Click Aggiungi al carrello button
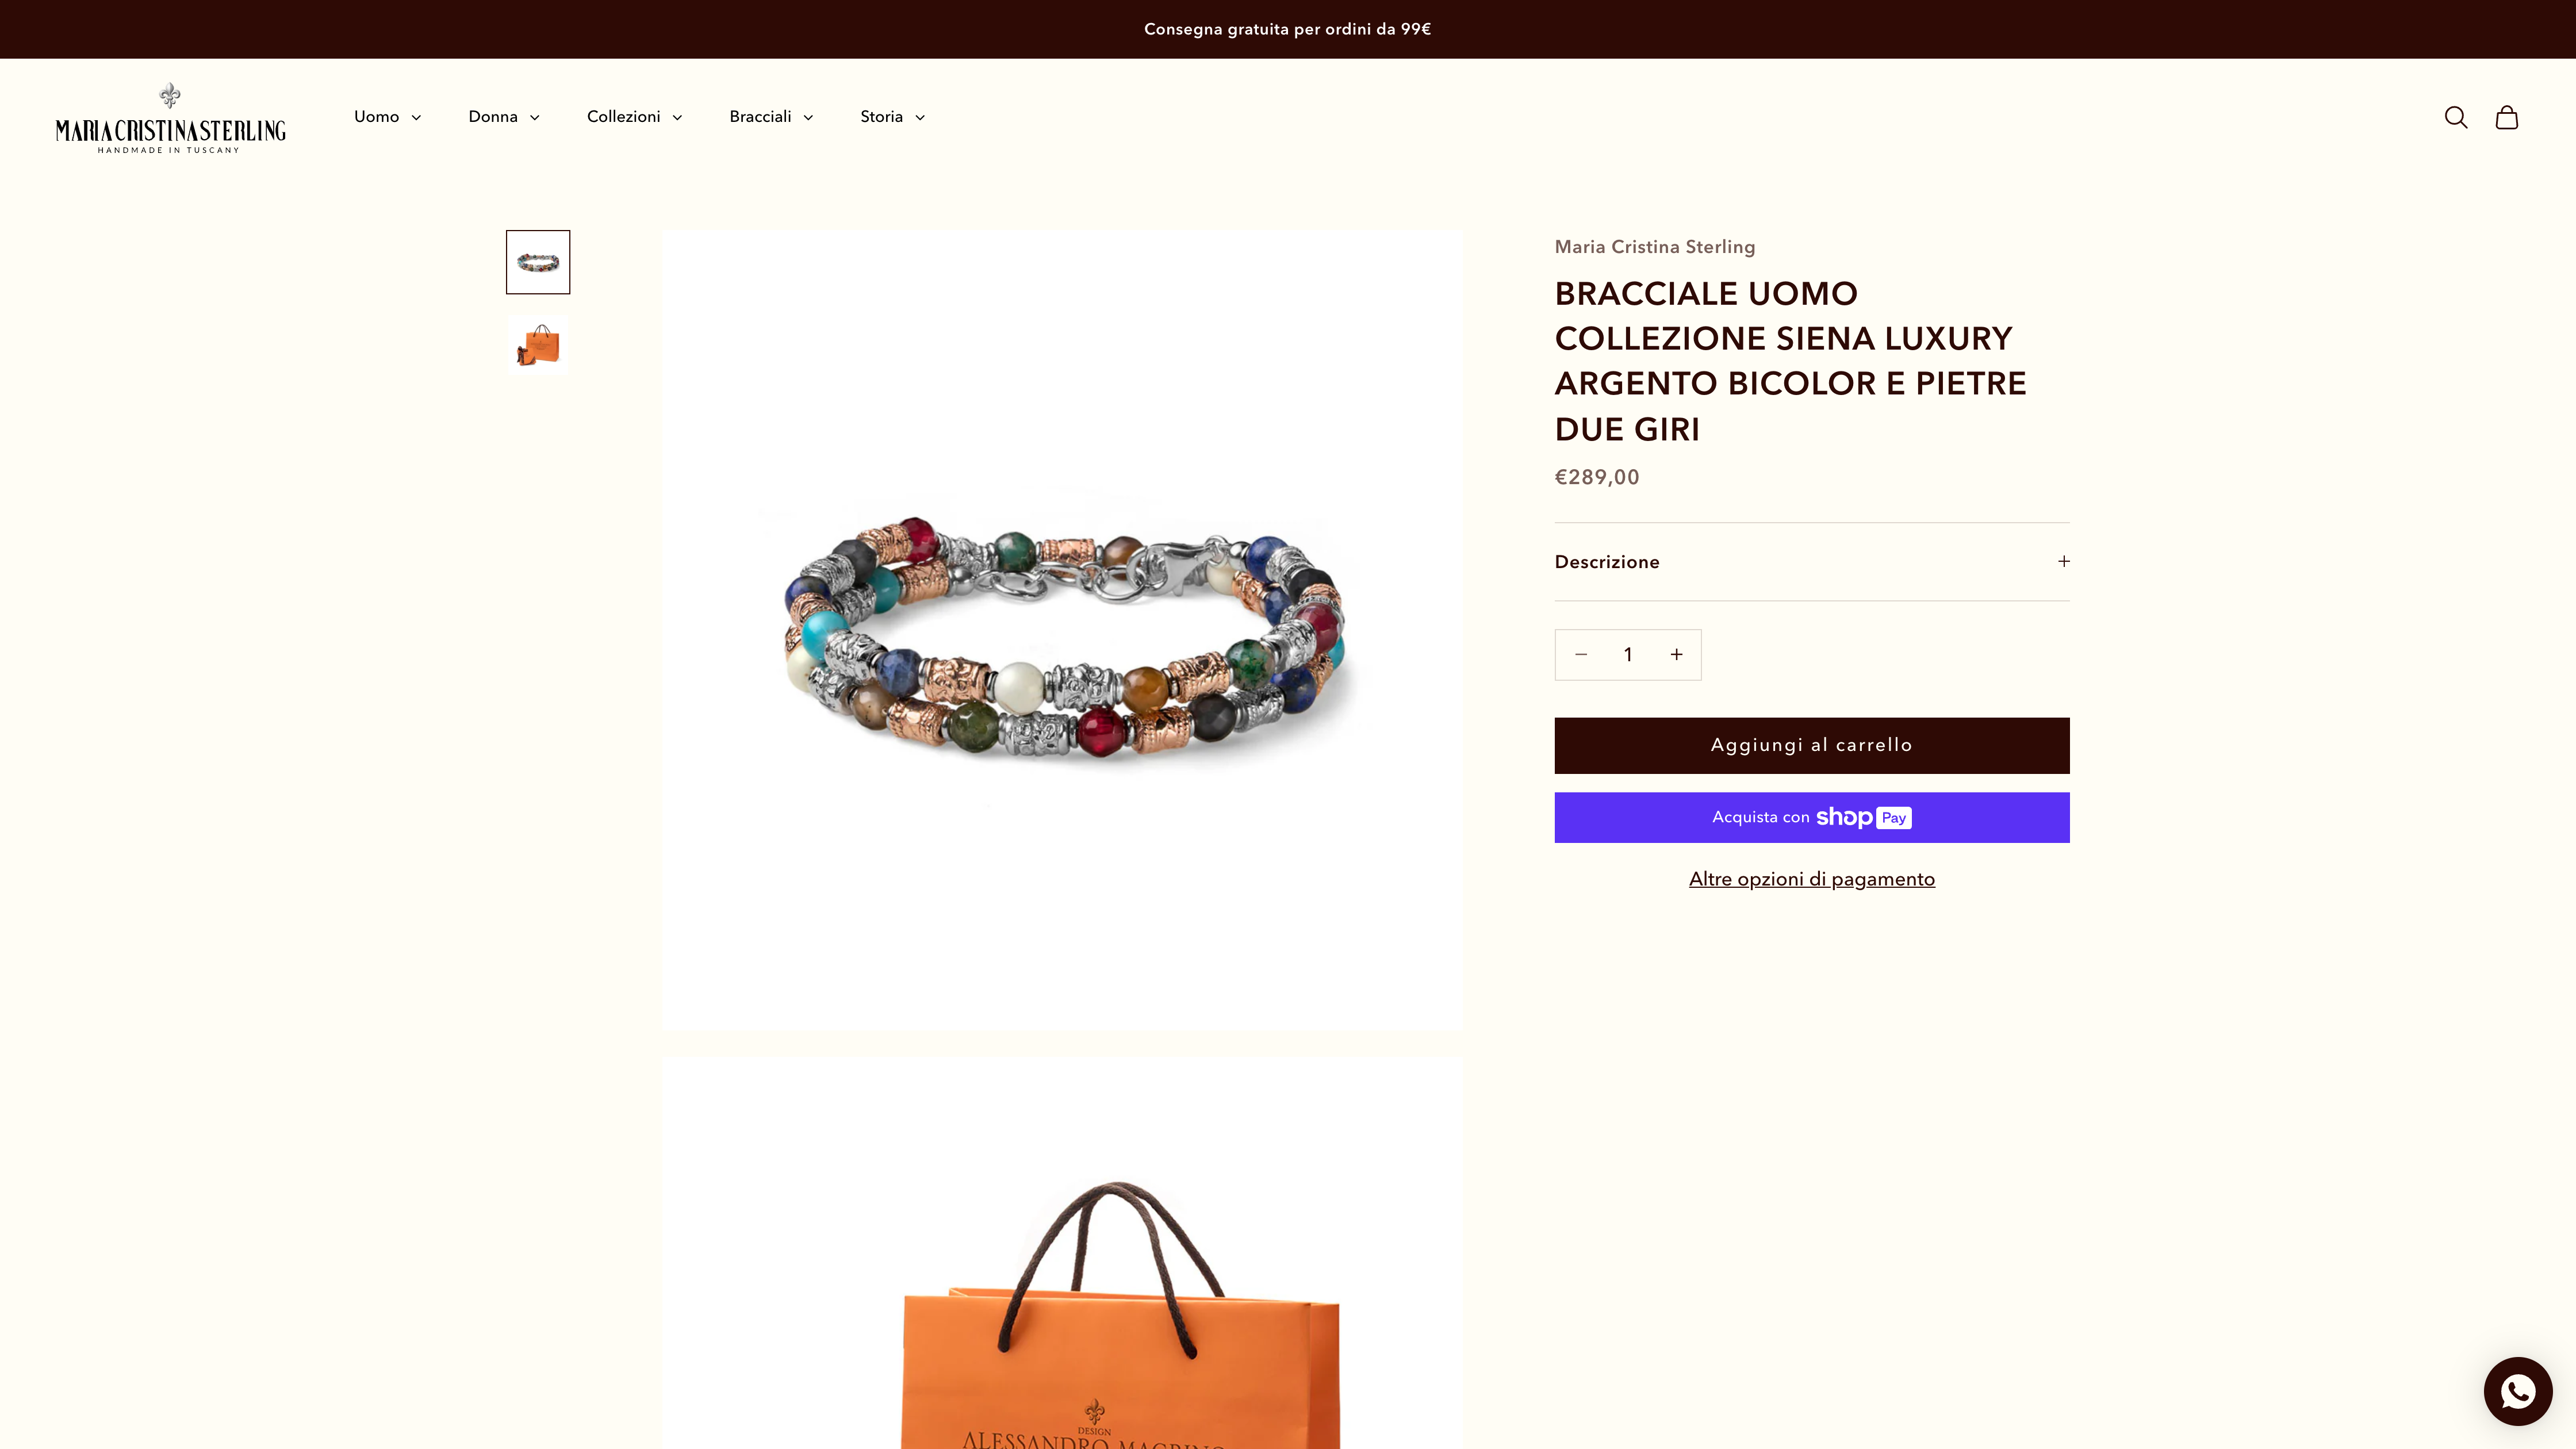This screenshot has width=2576, height=1449. 1811,745
